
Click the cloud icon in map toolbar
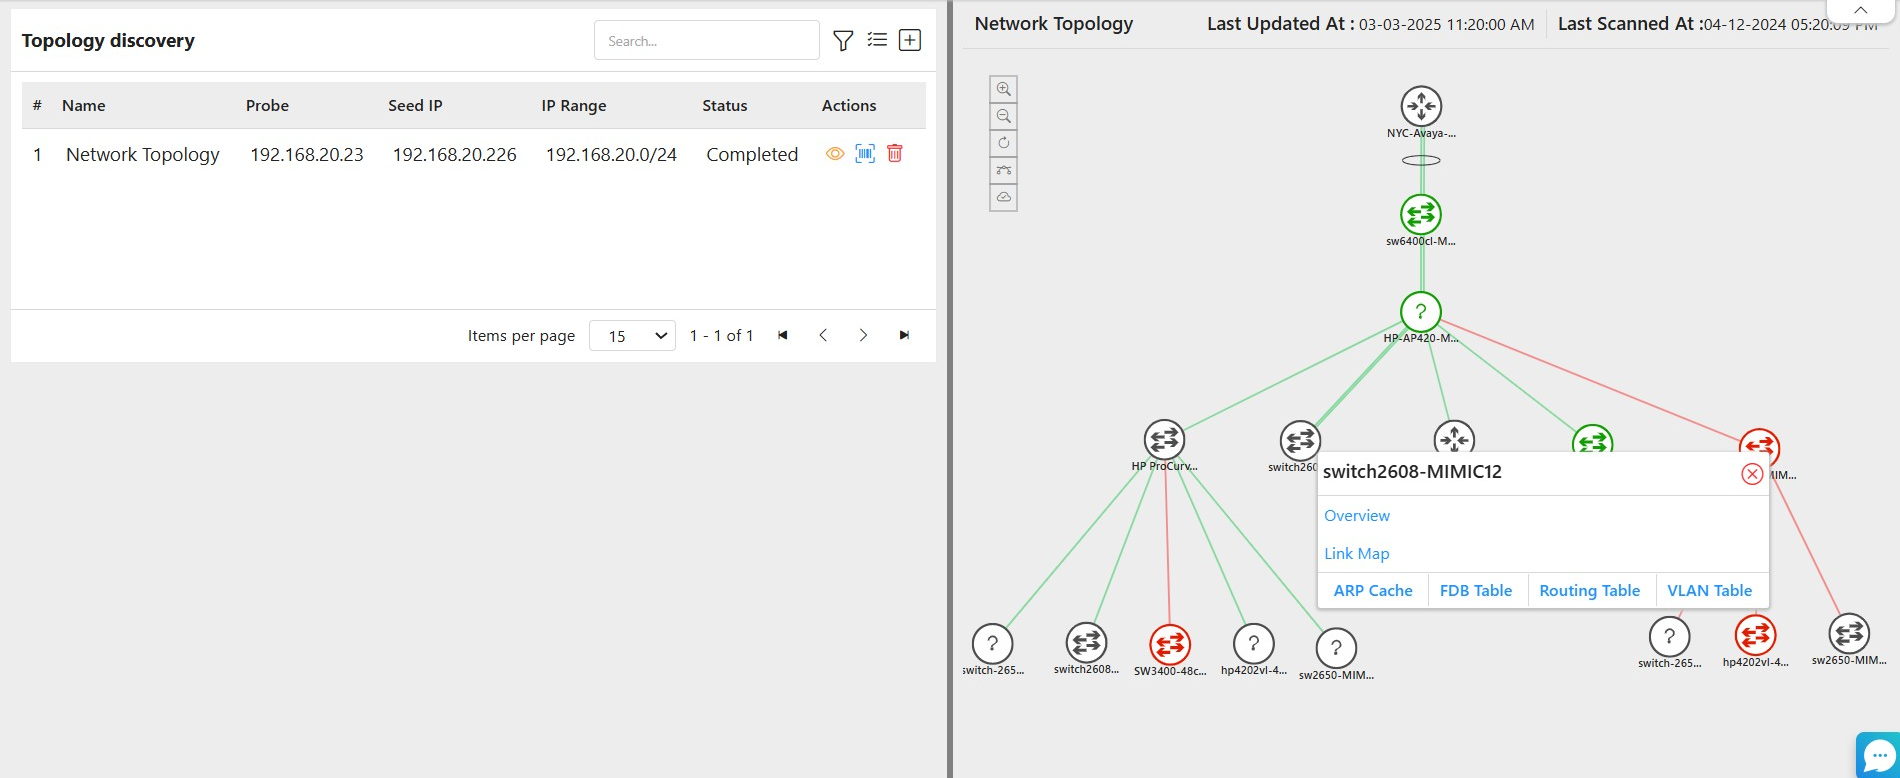1003,197
